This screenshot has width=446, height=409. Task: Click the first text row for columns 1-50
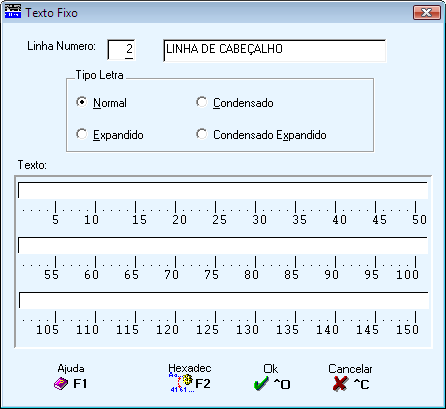click(223, 191)
